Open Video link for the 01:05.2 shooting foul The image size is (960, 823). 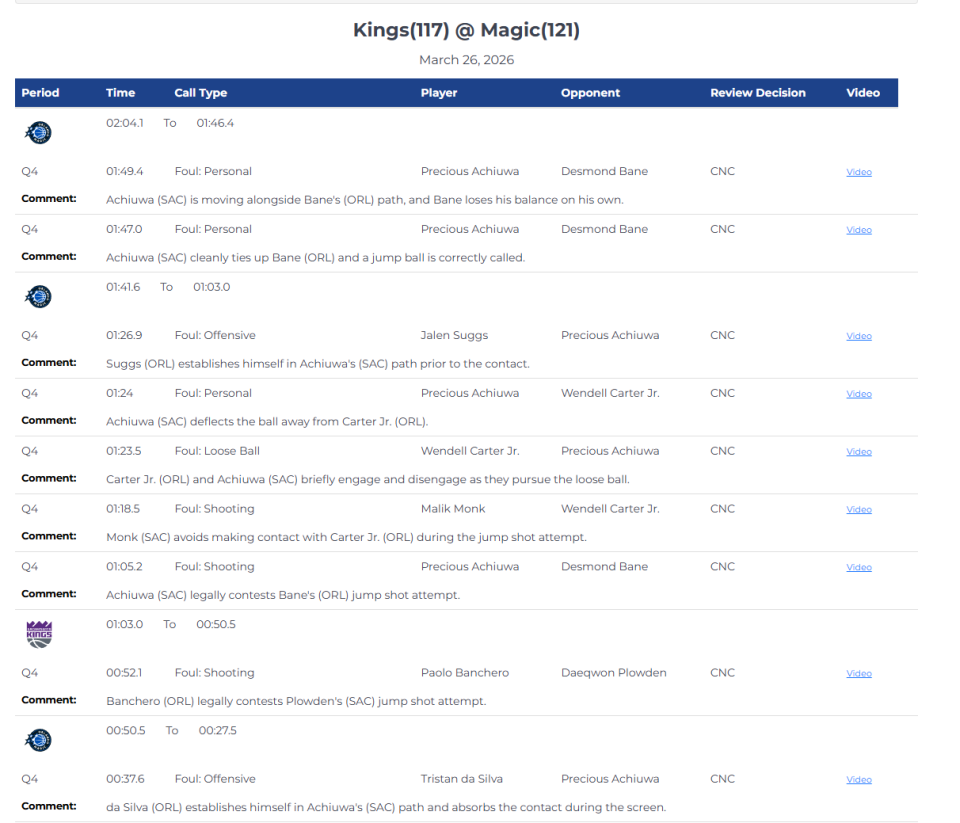(x=859, y=568)
